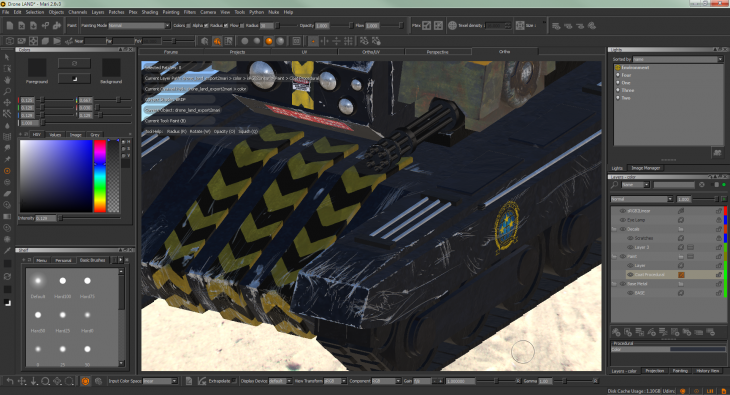Select the Eraser tool in left toolbar
Screen dimensions: 730x395
[x=7, y=193]
